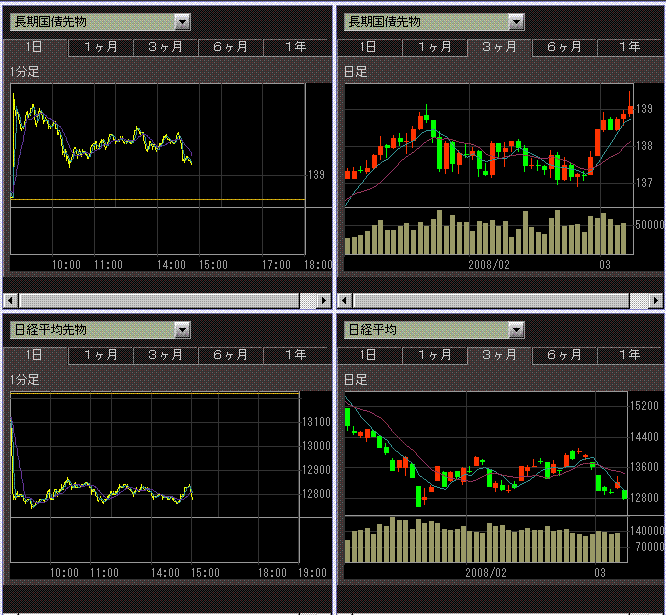Choose the 1ヶ月 tab in the 長期国債先物 日足 panel
This screenshot has height=615, width=666.
pyautogui.click(x=434, y=47)
